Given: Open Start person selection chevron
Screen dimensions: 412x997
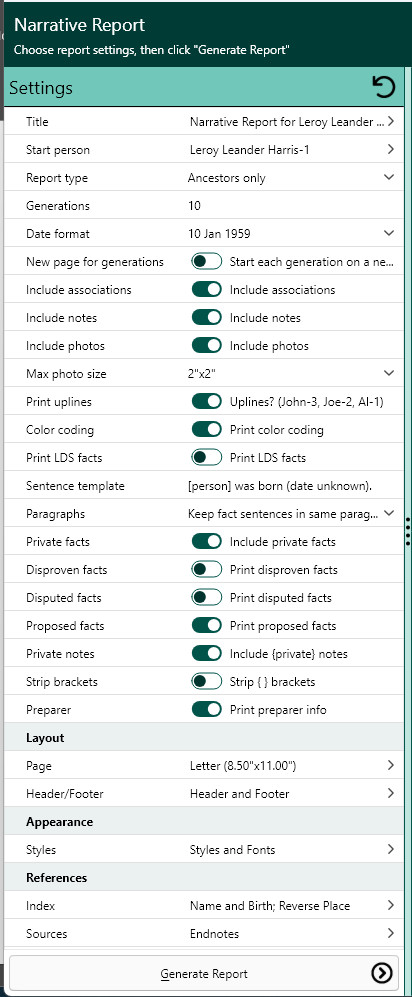Looking at the screenshot, I should click(390, 149).
